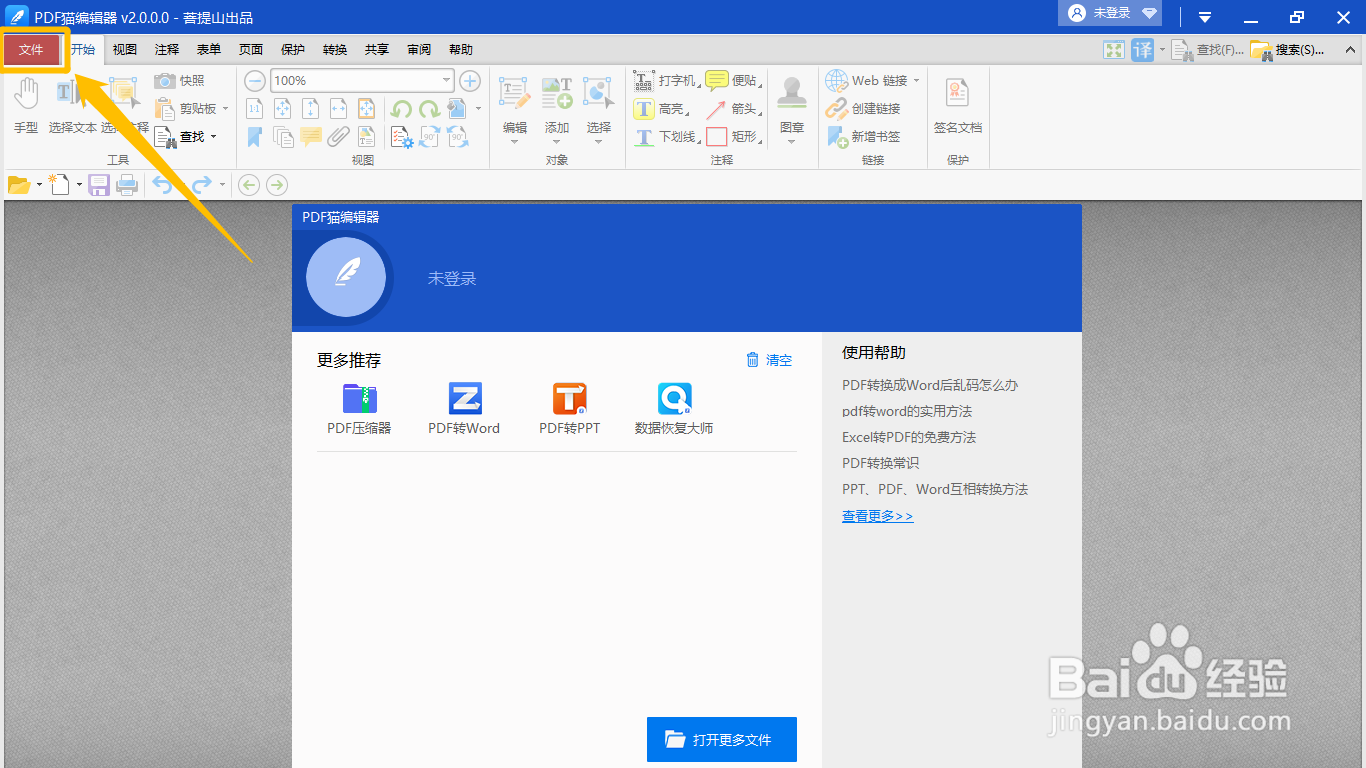Go to previous view green arrow

[x=249, y=184]
